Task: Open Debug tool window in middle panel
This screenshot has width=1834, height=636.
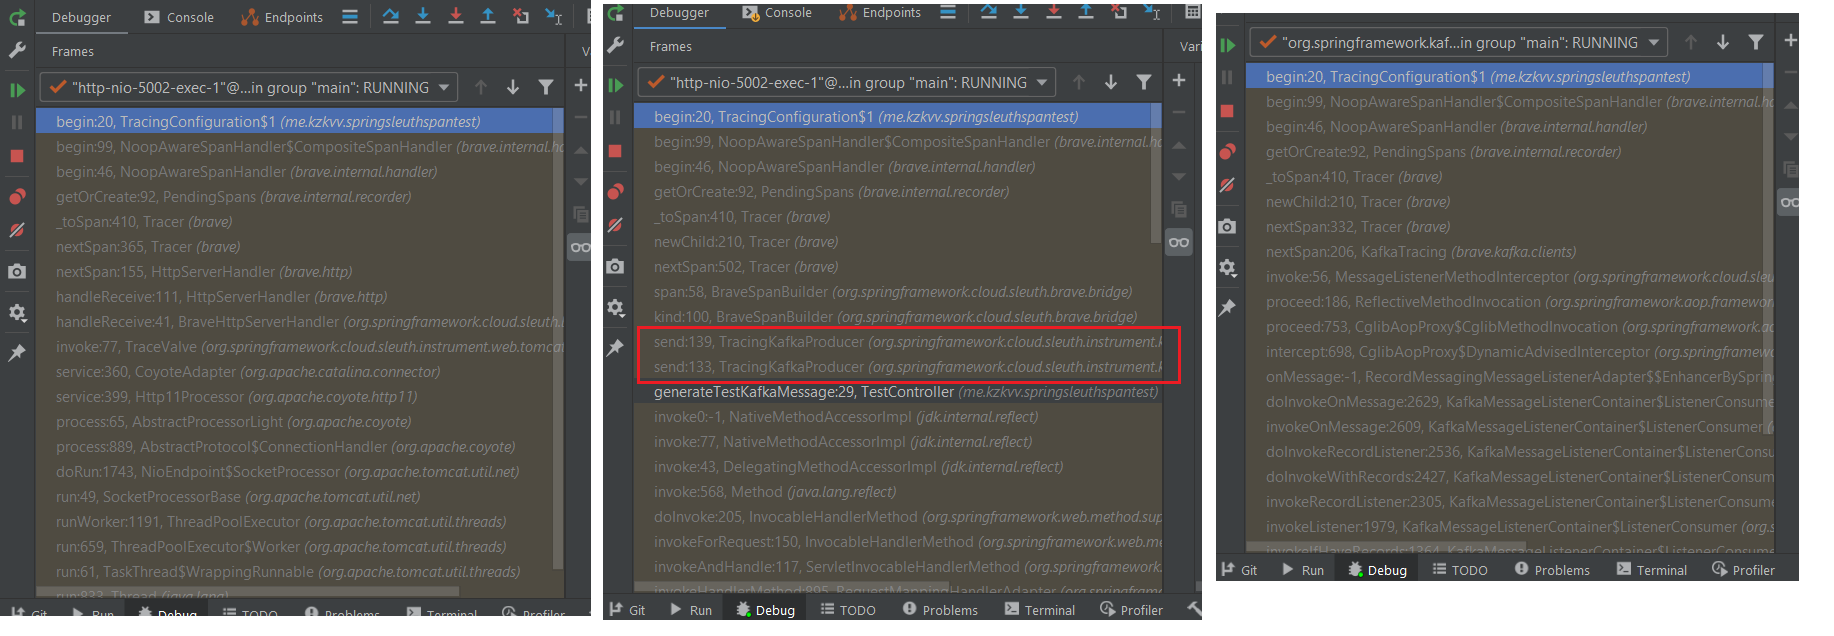Action: (765, 610)
